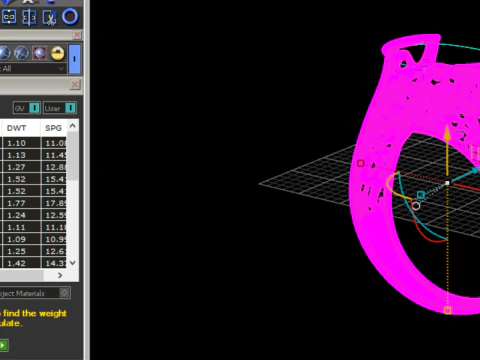Select the scissors trim tool icon
Screen dimensions: 480x360
click(49, 17)
